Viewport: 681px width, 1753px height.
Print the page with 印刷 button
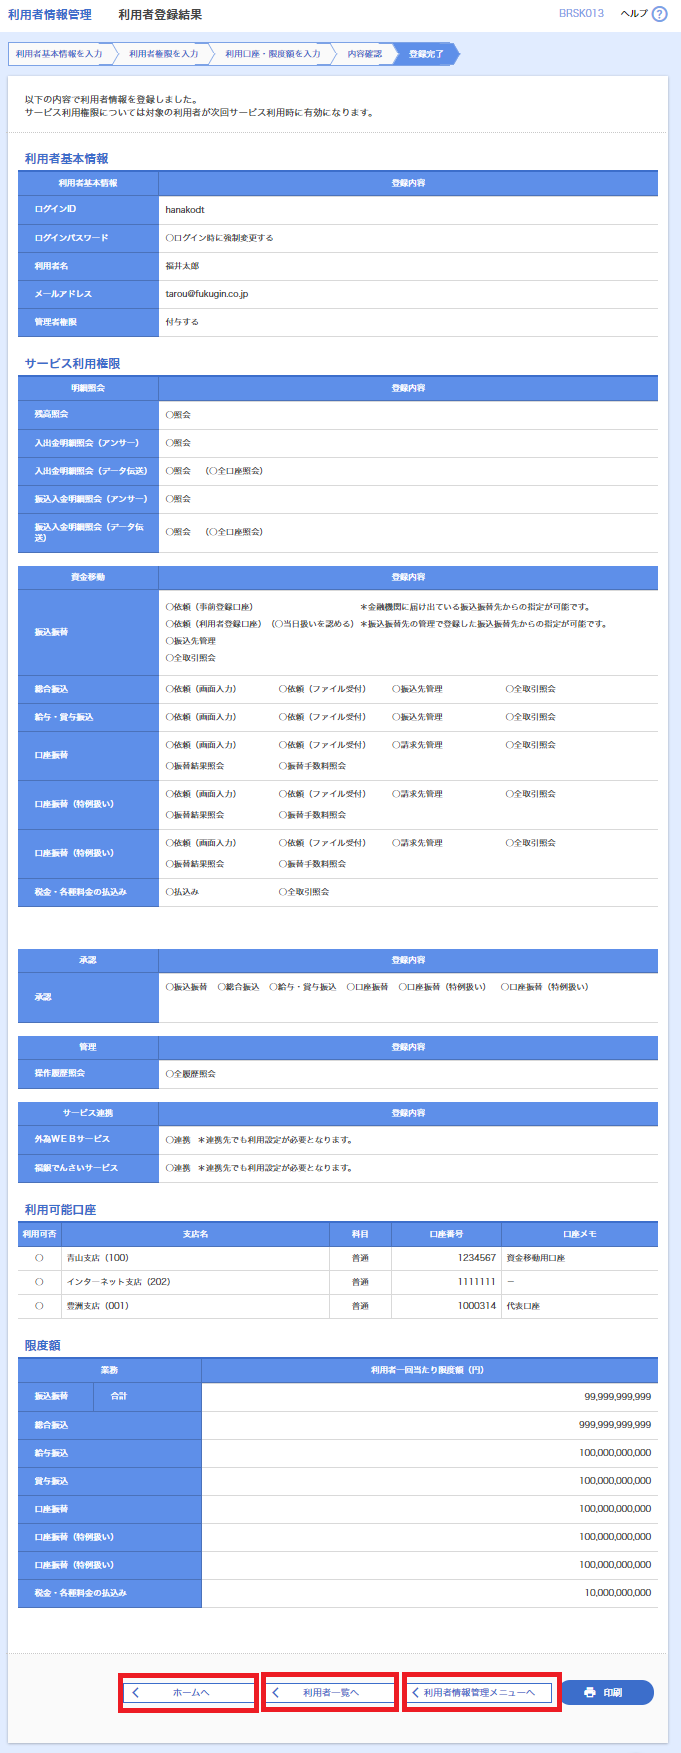pos(606,1692)
